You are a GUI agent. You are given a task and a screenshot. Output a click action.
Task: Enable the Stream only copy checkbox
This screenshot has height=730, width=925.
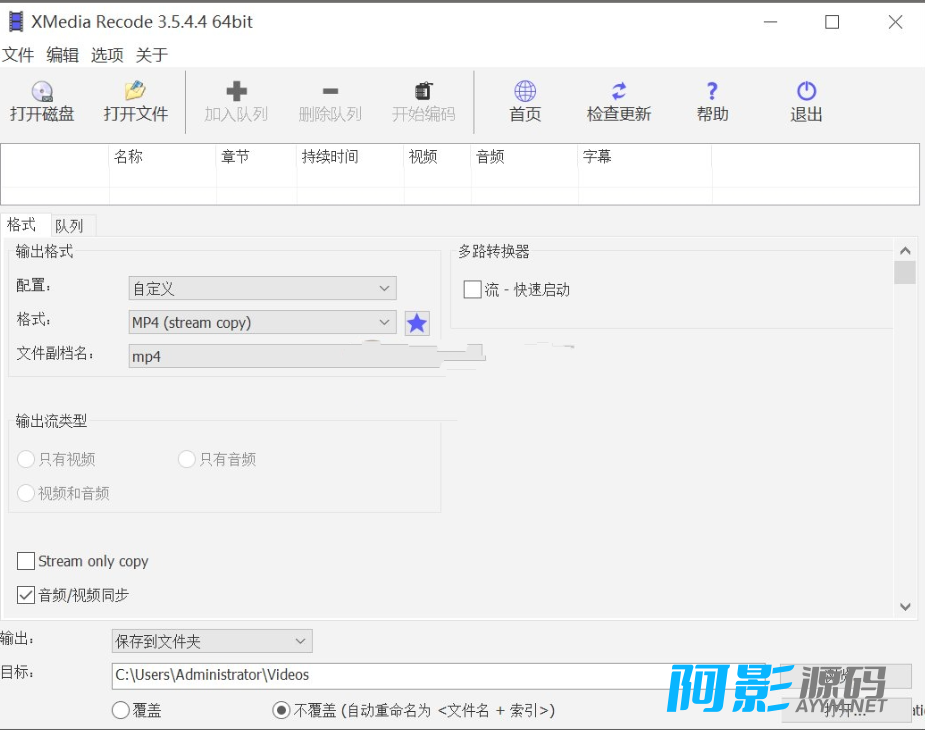[26, 561]
